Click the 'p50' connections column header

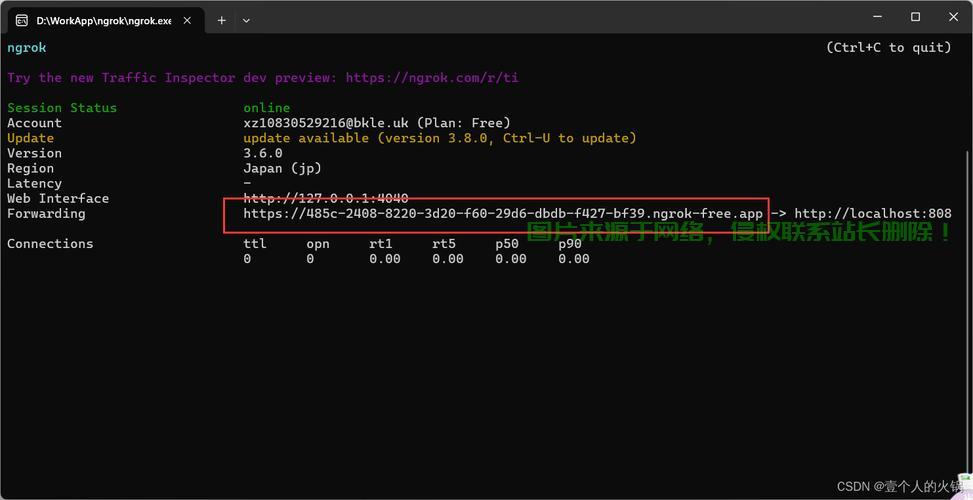point(507,244)
